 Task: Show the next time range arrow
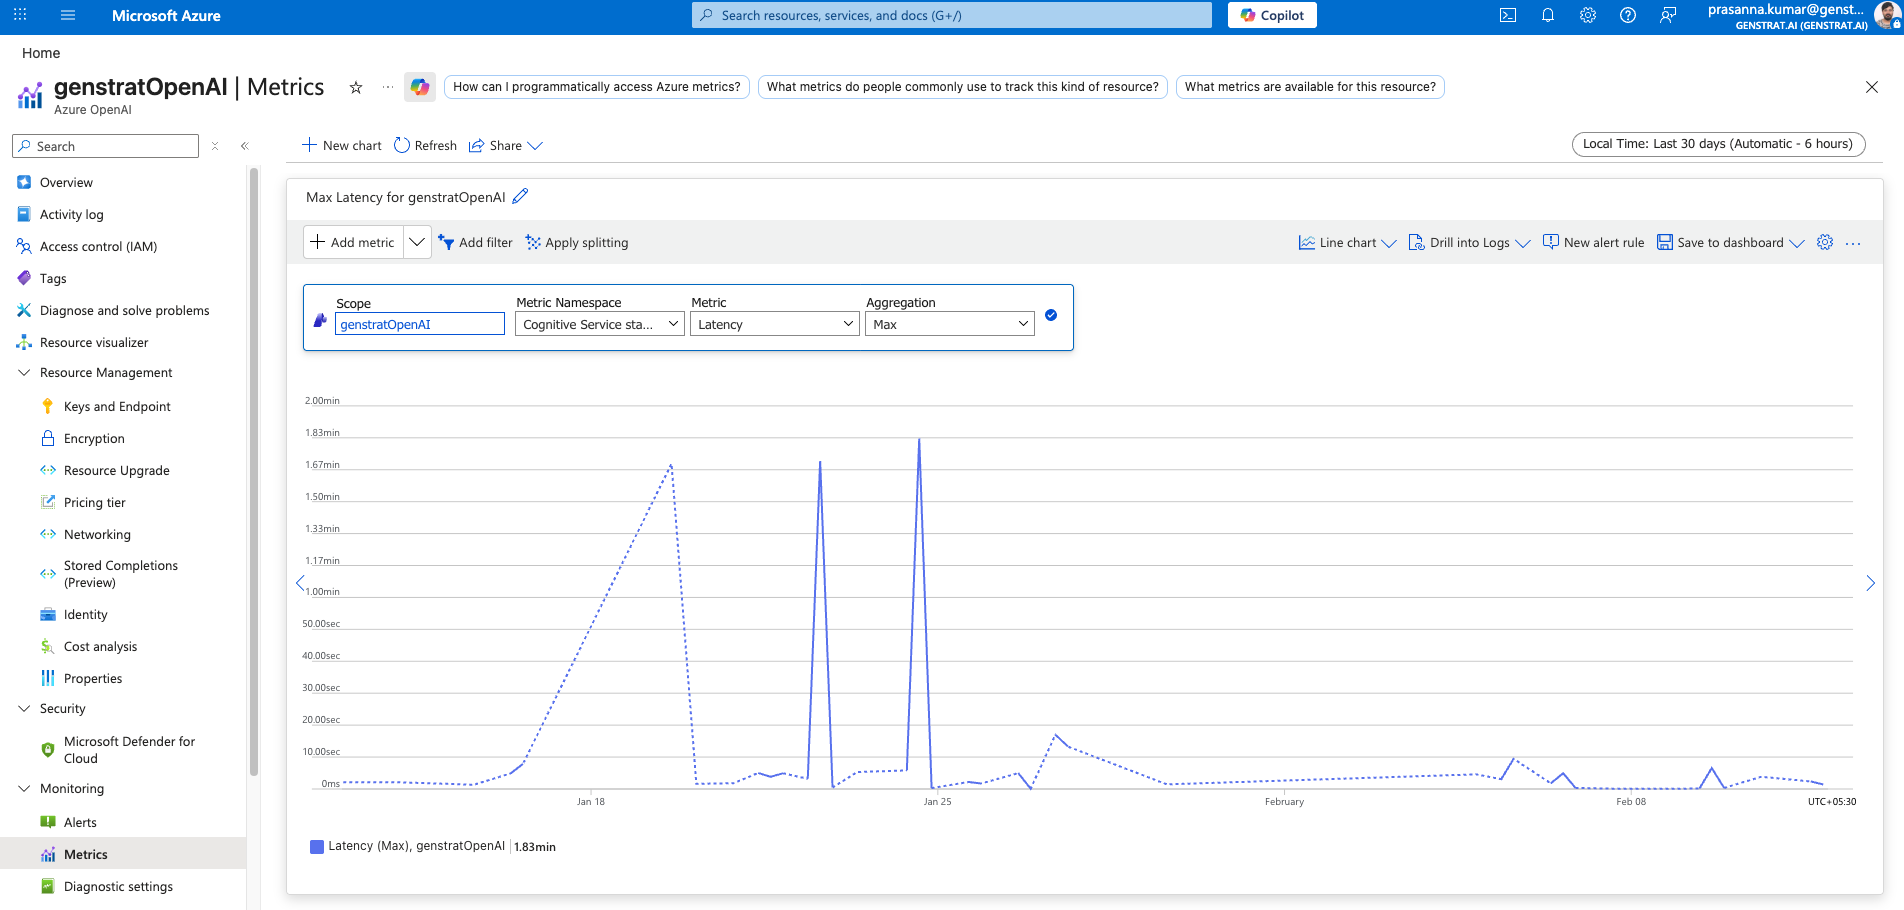click(1870, 582)
